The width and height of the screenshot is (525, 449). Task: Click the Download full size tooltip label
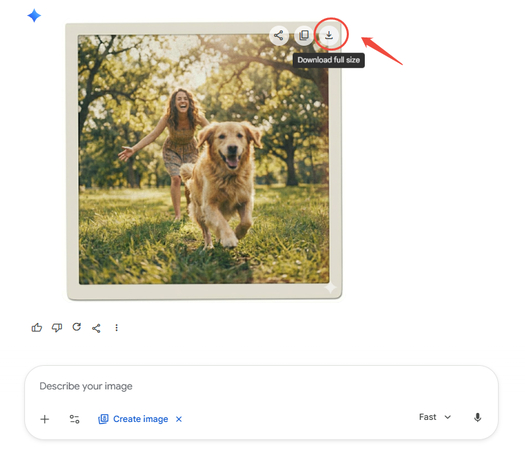tap(329, 60)
